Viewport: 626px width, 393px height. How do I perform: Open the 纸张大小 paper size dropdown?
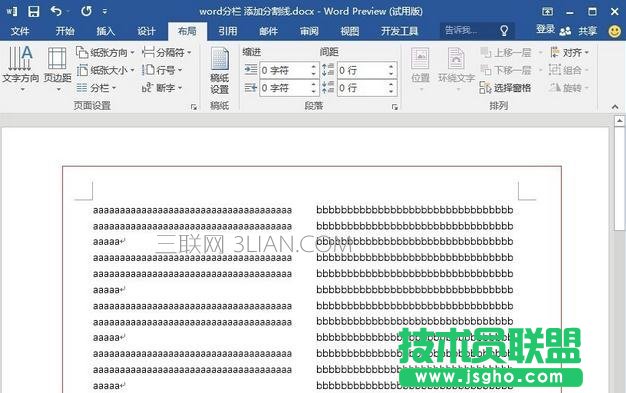[x=105, y=70]
